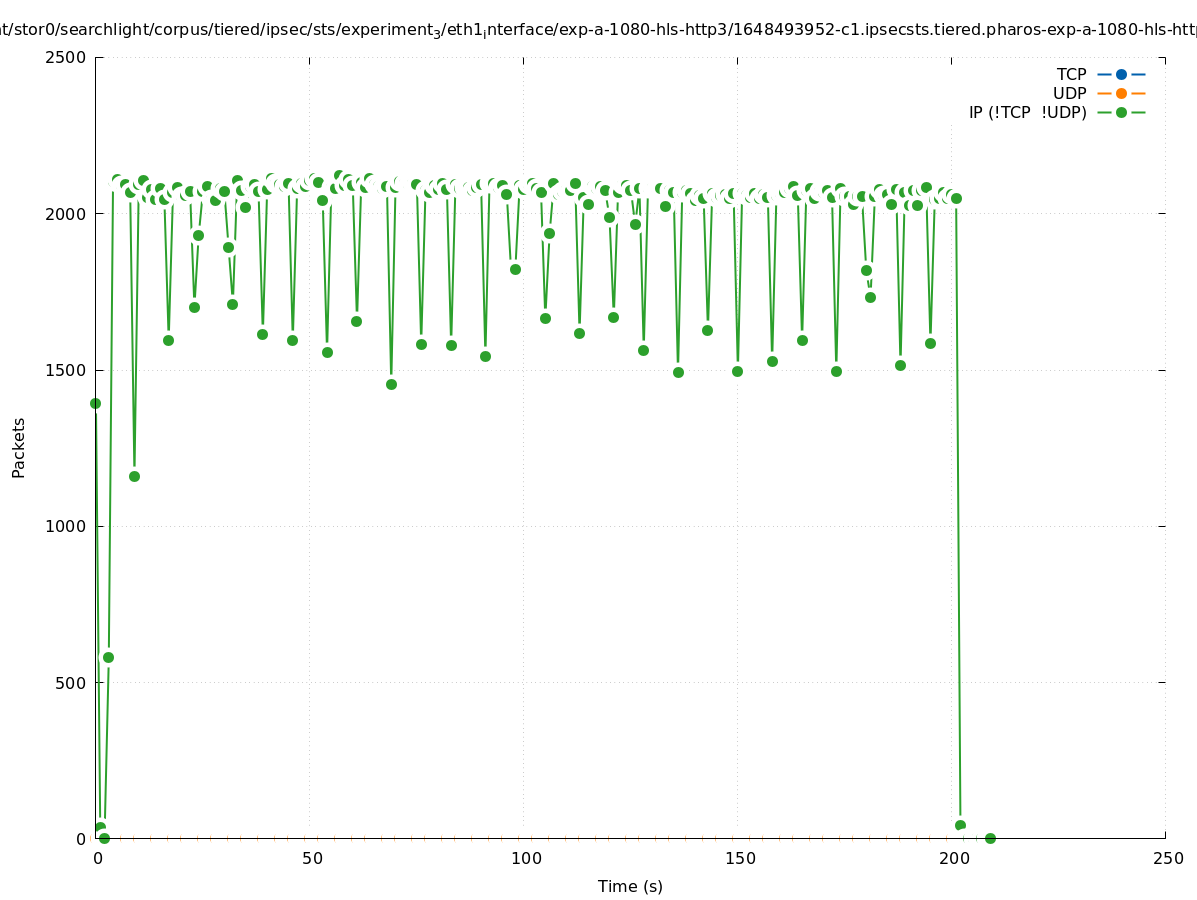Click the 1500 y-axis tick label
The width and height of the screenshot is (1197, 900).
coord(67,370)
